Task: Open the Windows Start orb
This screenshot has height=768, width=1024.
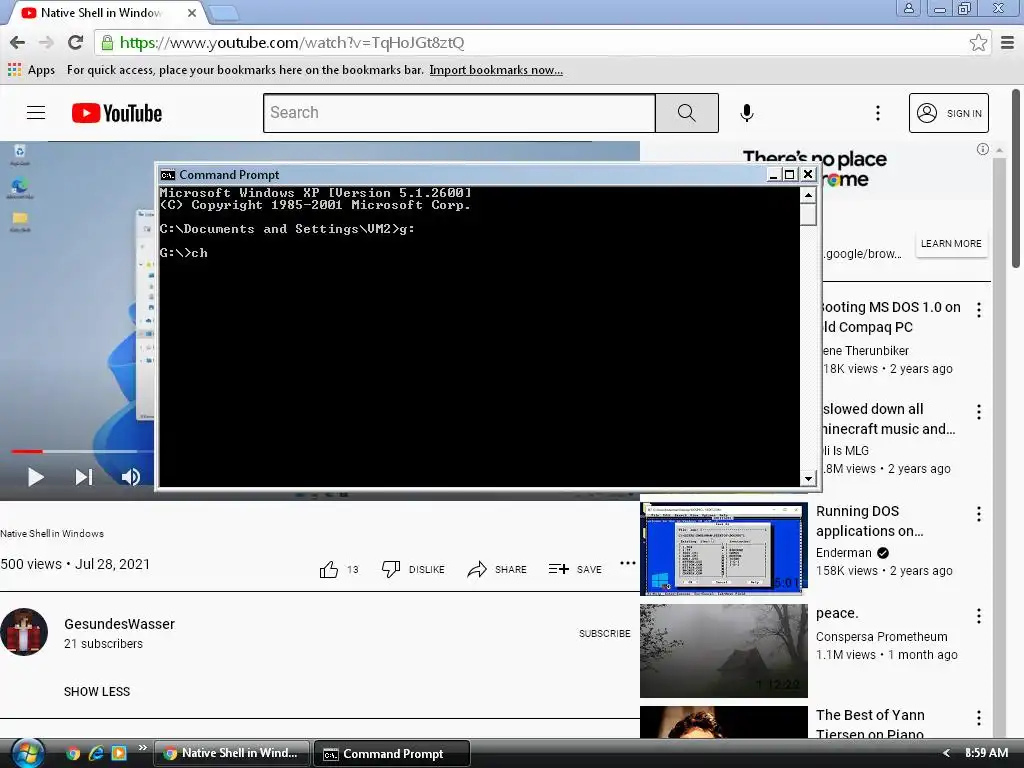Action: 27,753
